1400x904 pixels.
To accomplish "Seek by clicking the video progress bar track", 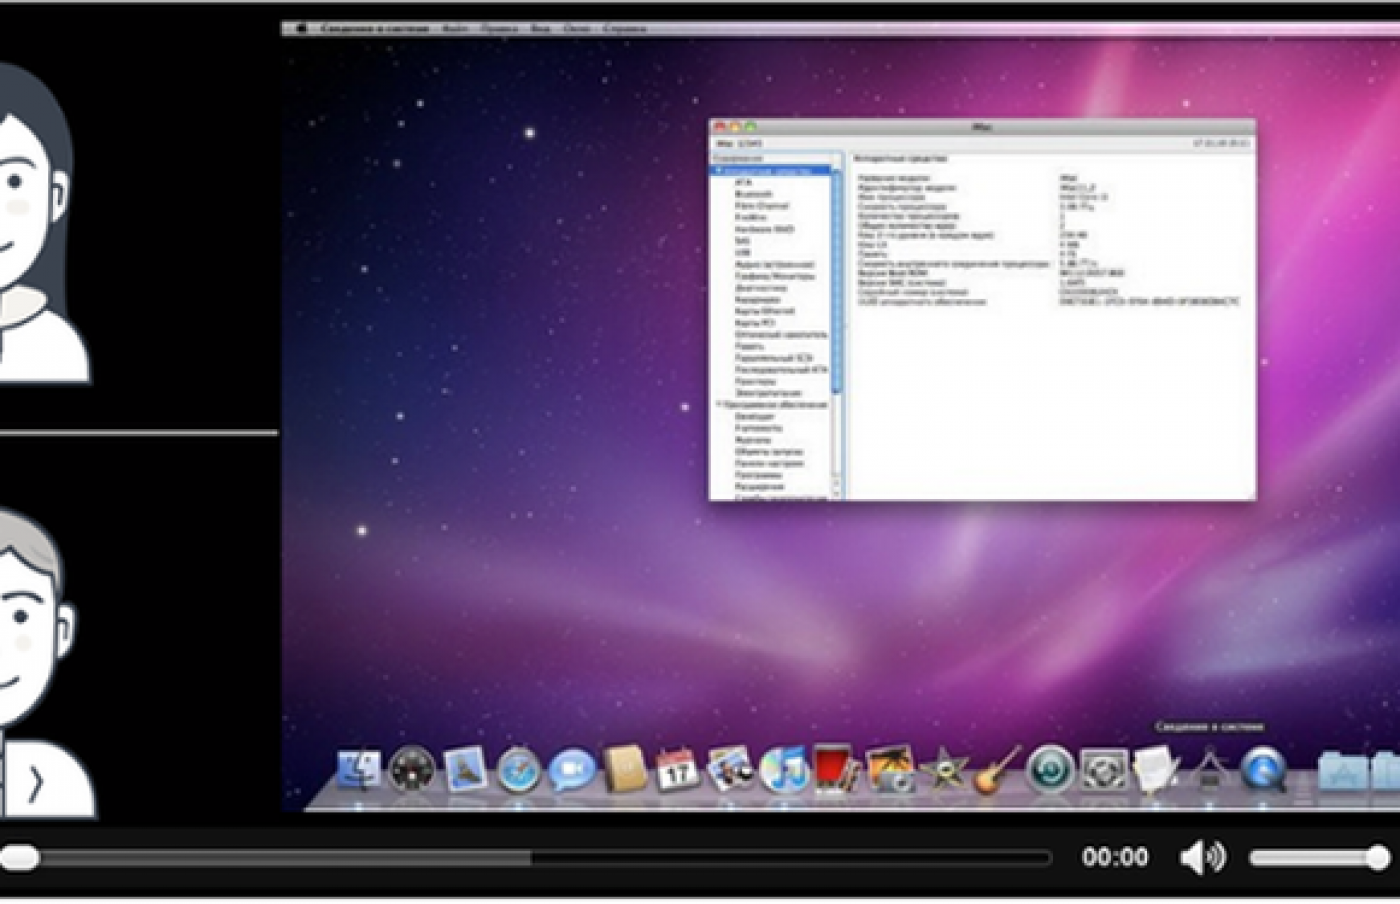I will pyautogui.click(x=526, y=857).
